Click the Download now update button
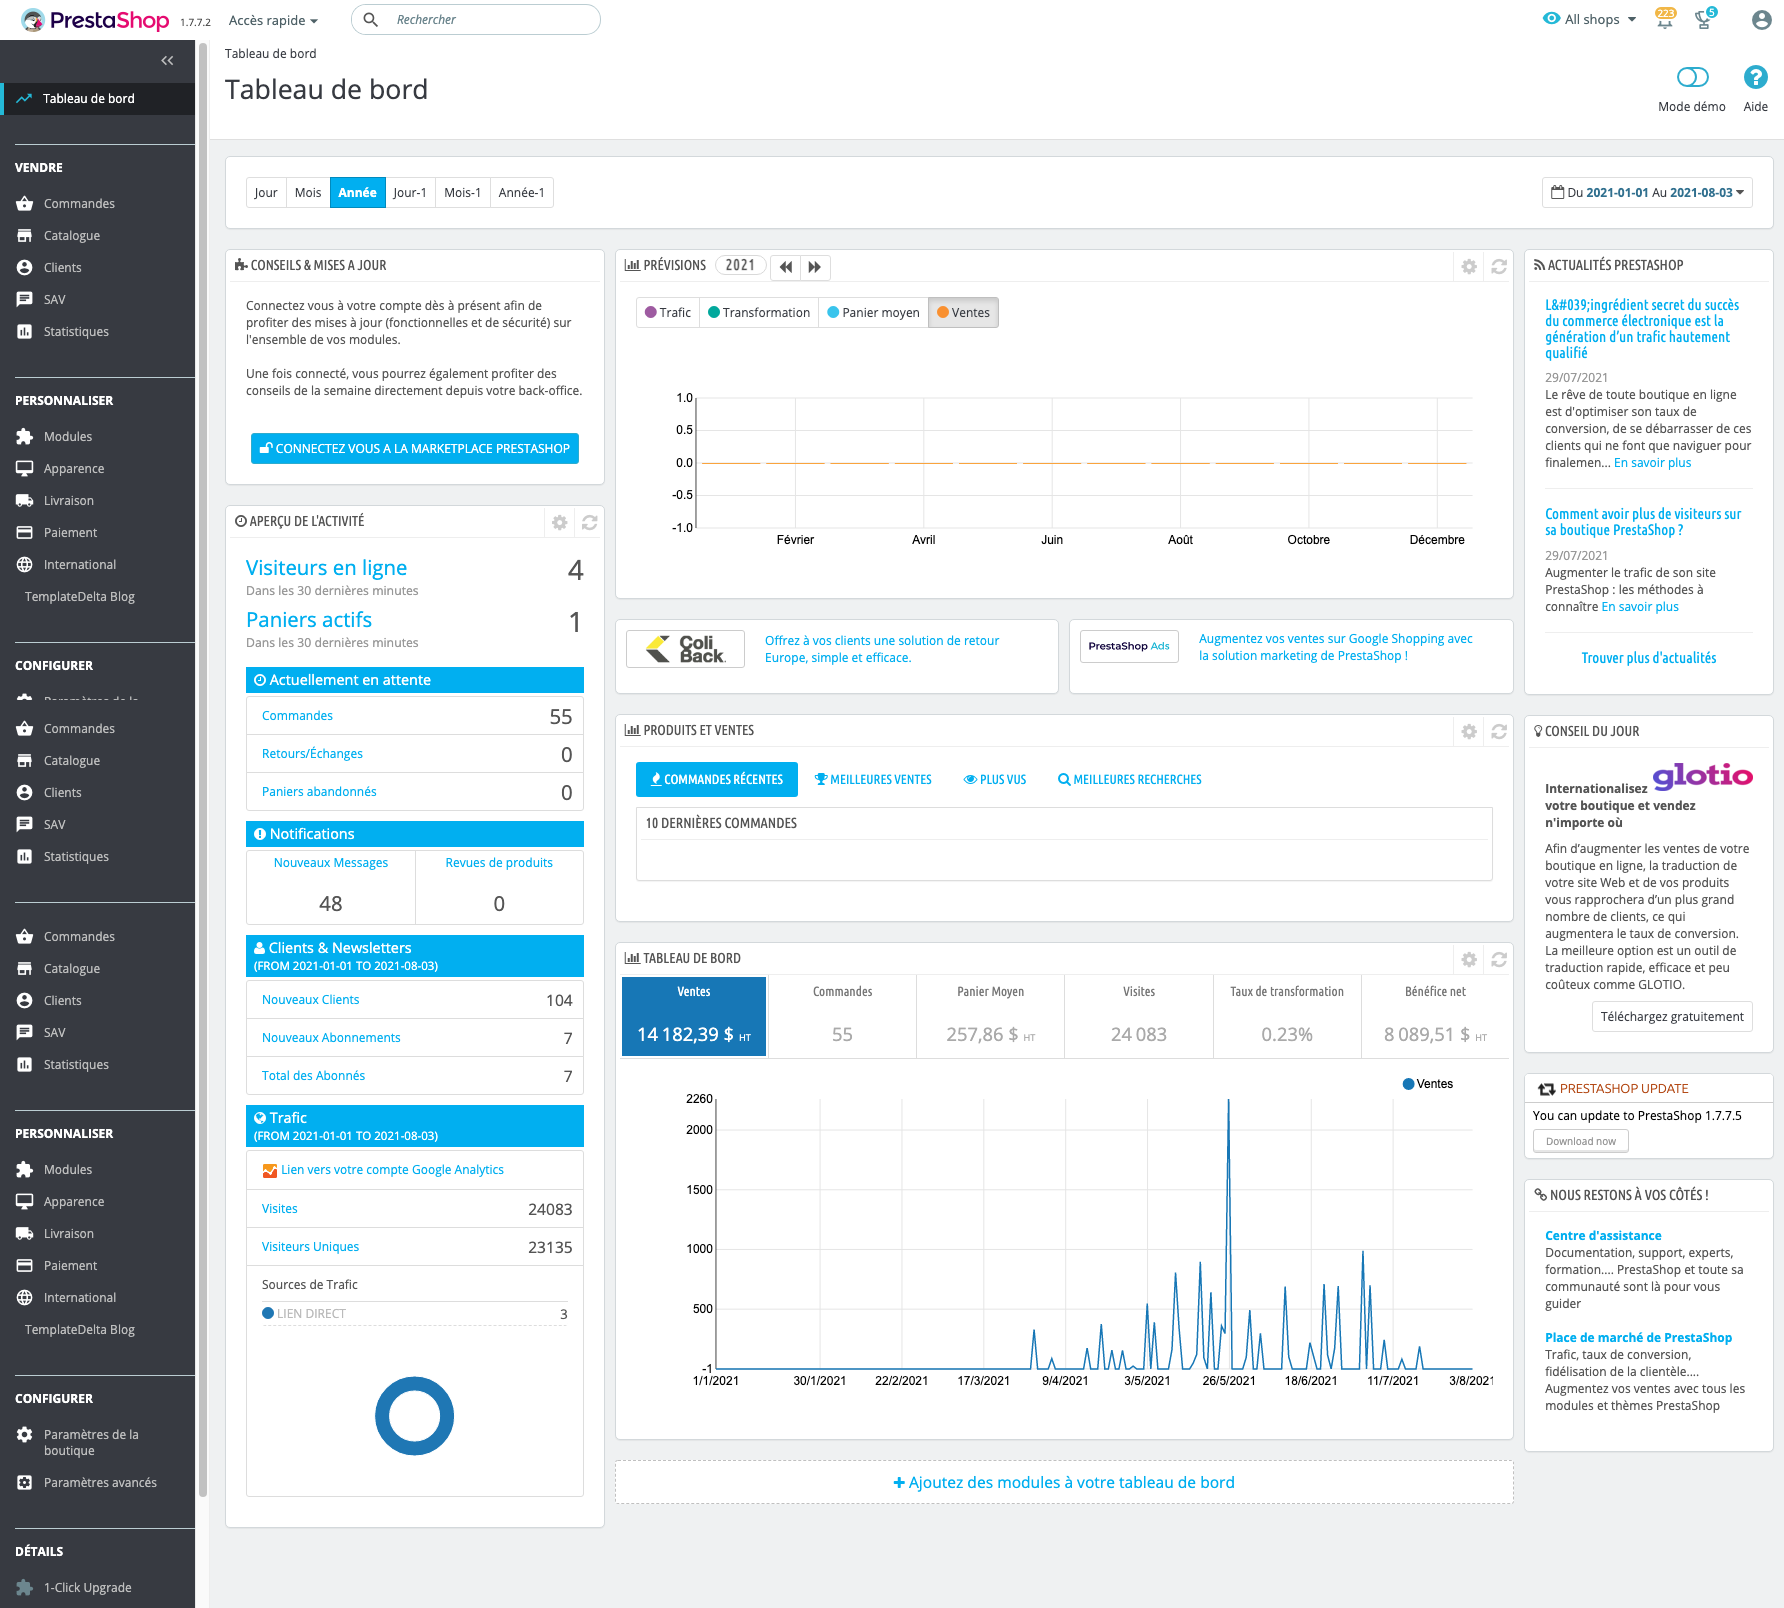This screenshot has width=1784, height=1608. click(x=1581, y=1141)
